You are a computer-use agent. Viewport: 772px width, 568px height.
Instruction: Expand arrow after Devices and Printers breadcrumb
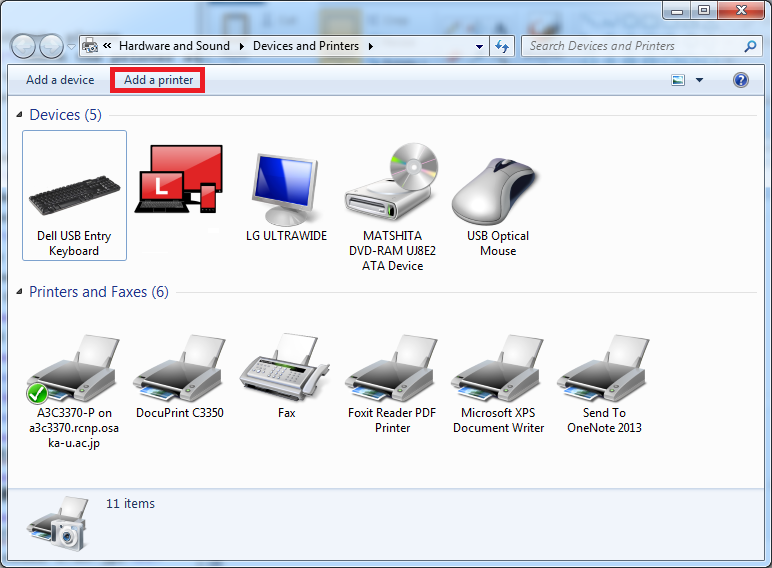[x=371, y=46]
